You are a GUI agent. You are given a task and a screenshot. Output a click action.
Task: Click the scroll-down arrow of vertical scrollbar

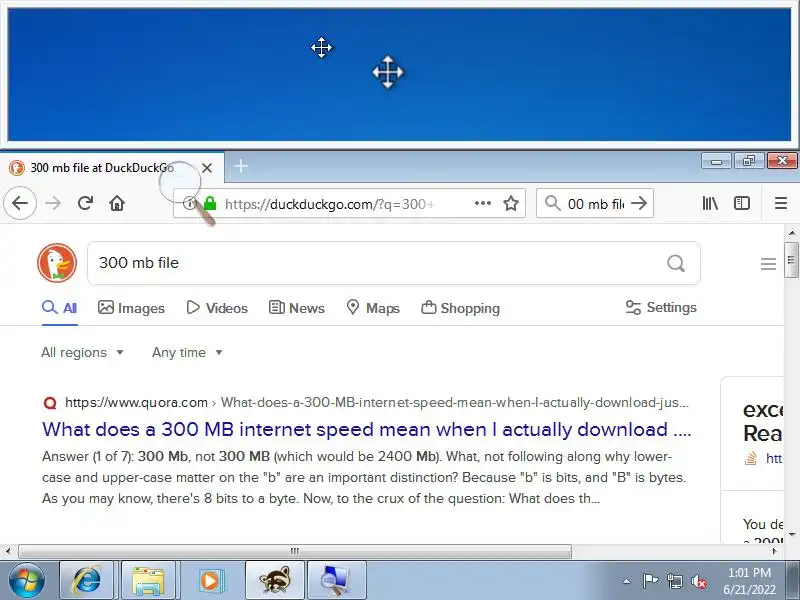(x=791, y=535)
